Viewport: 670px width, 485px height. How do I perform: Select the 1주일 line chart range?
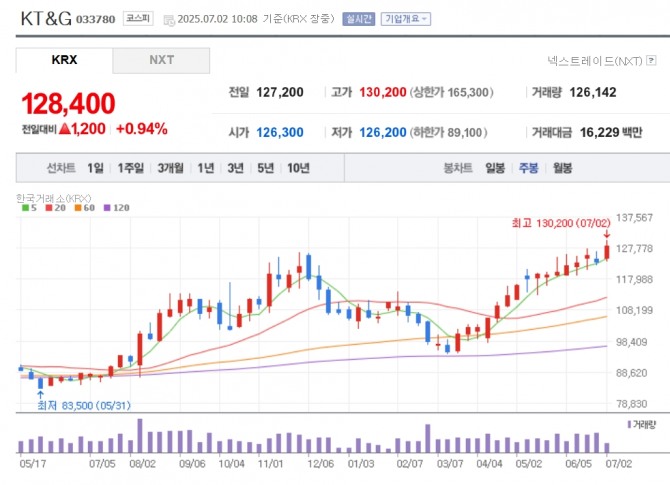click(x=131, y=168)
